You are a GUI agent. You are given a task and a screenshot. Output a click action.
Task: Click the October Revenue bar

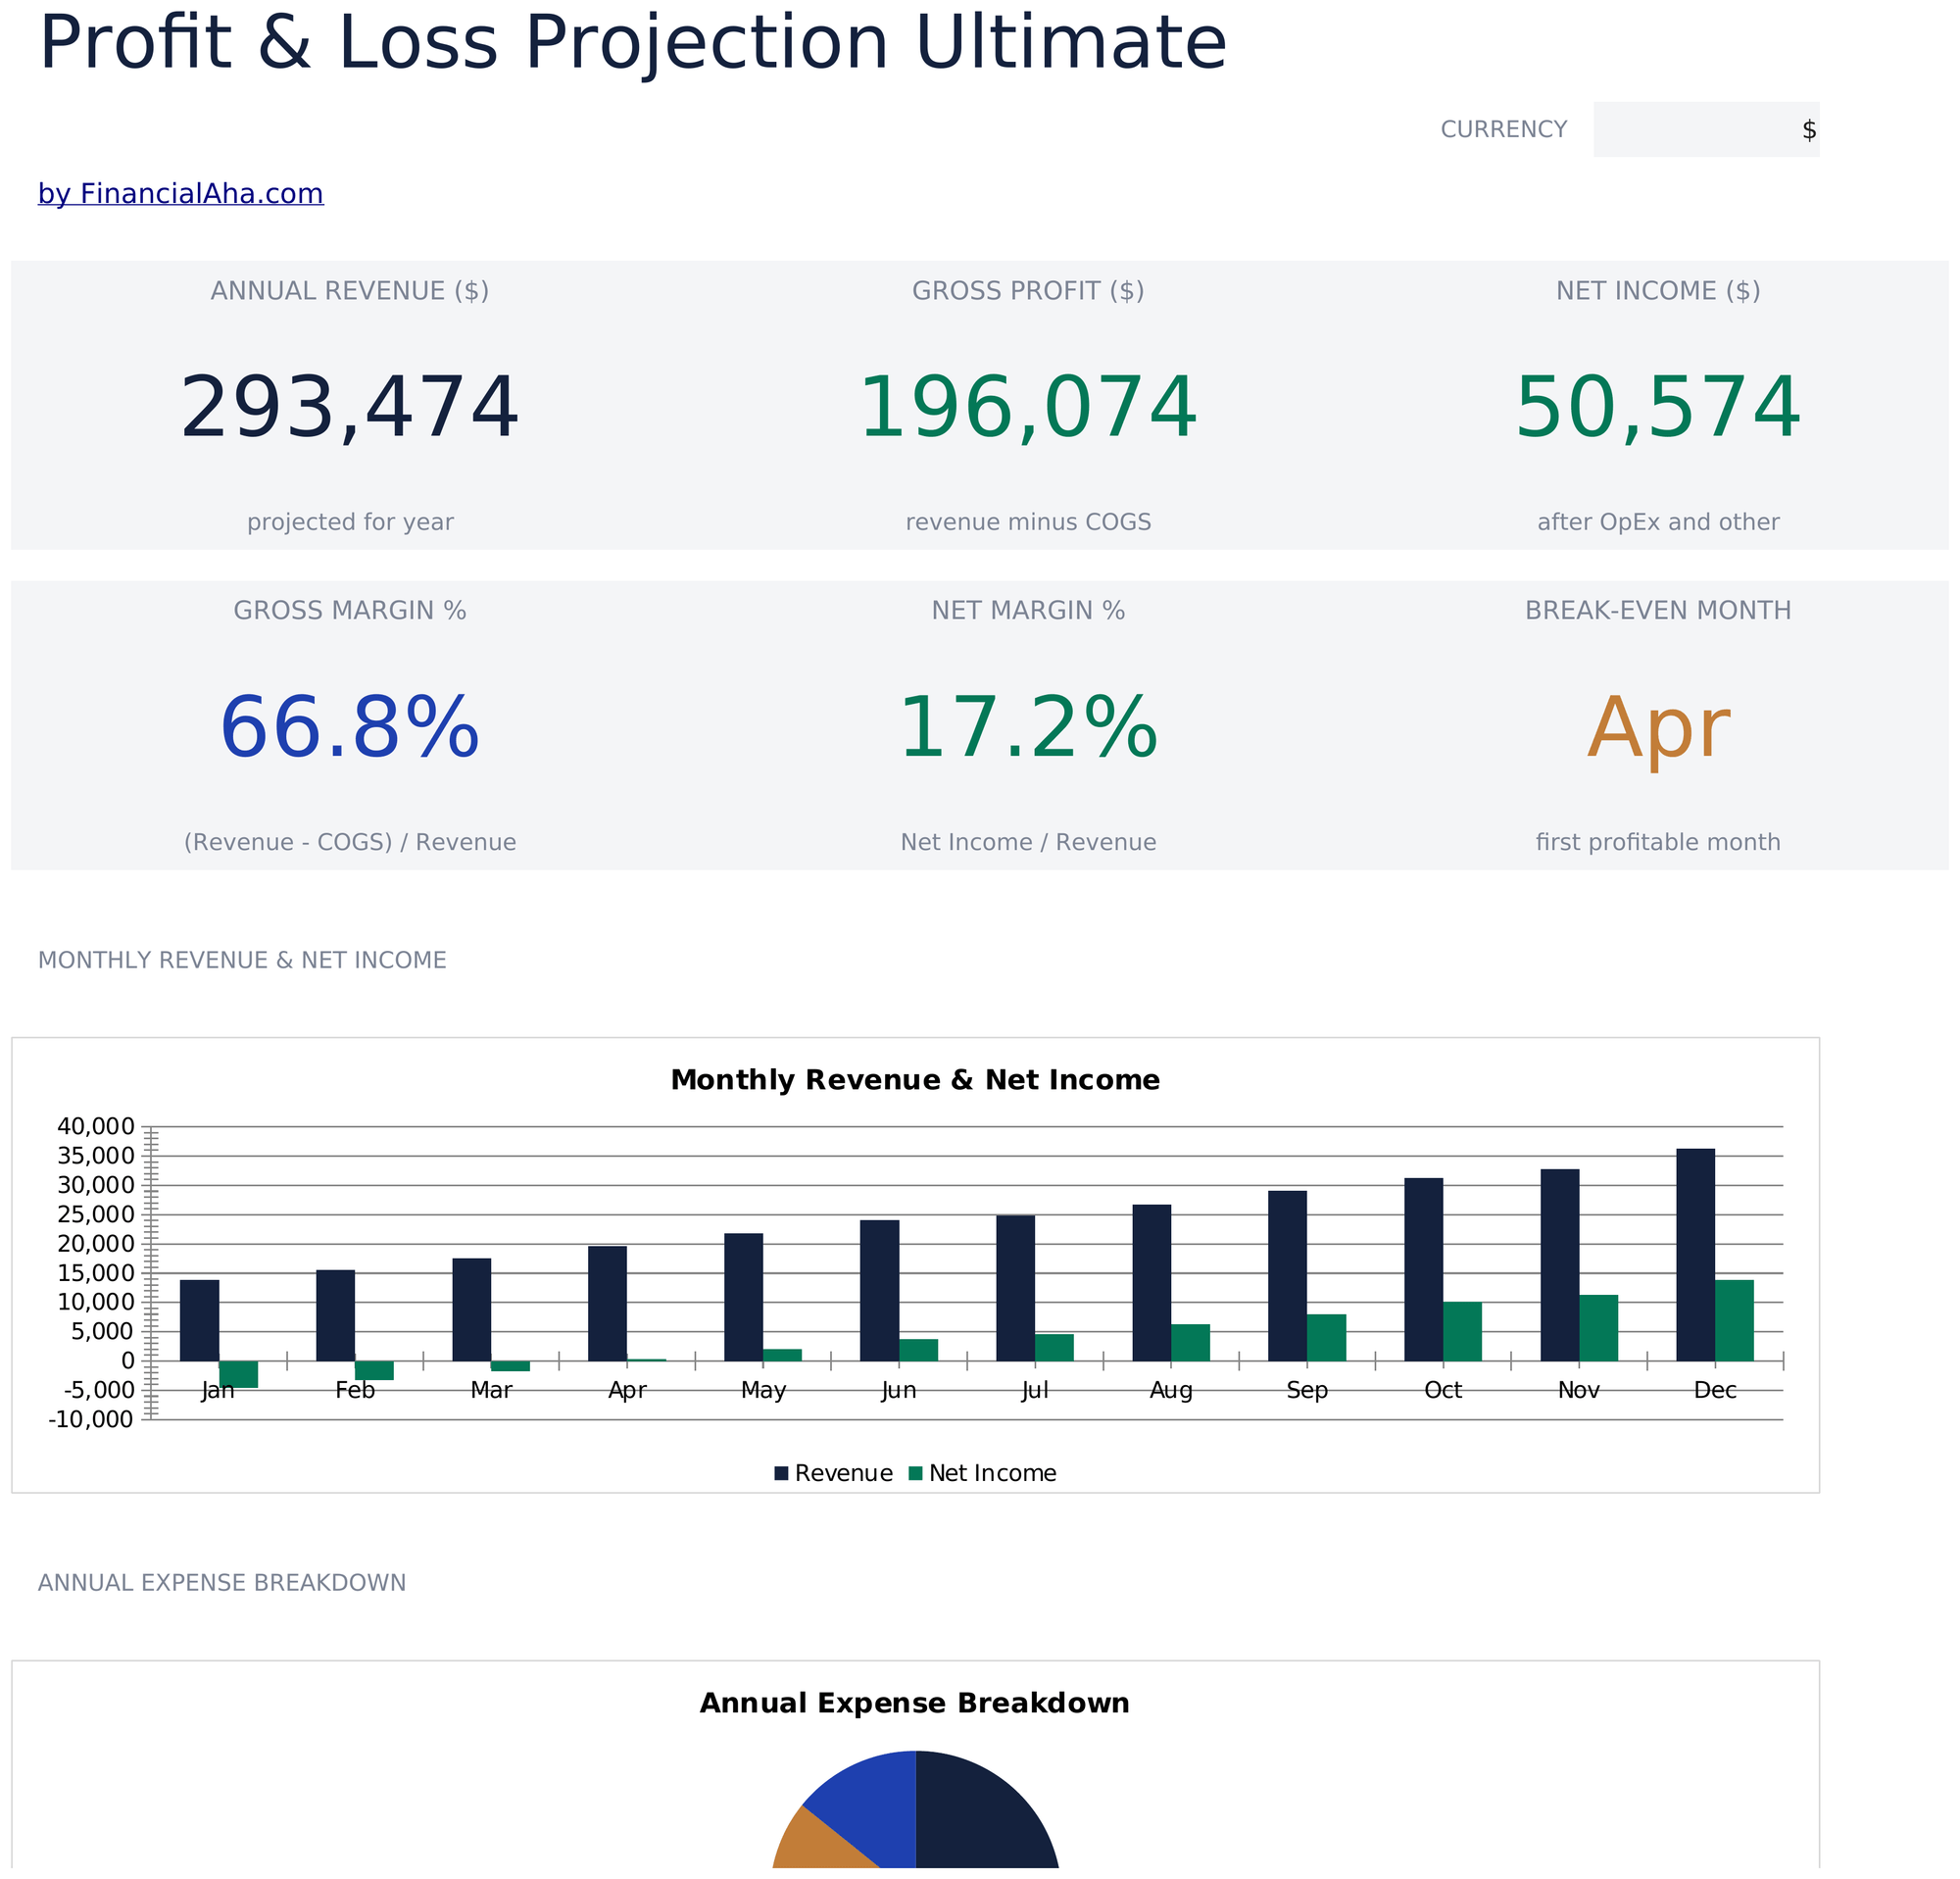click(1424, 1270)
